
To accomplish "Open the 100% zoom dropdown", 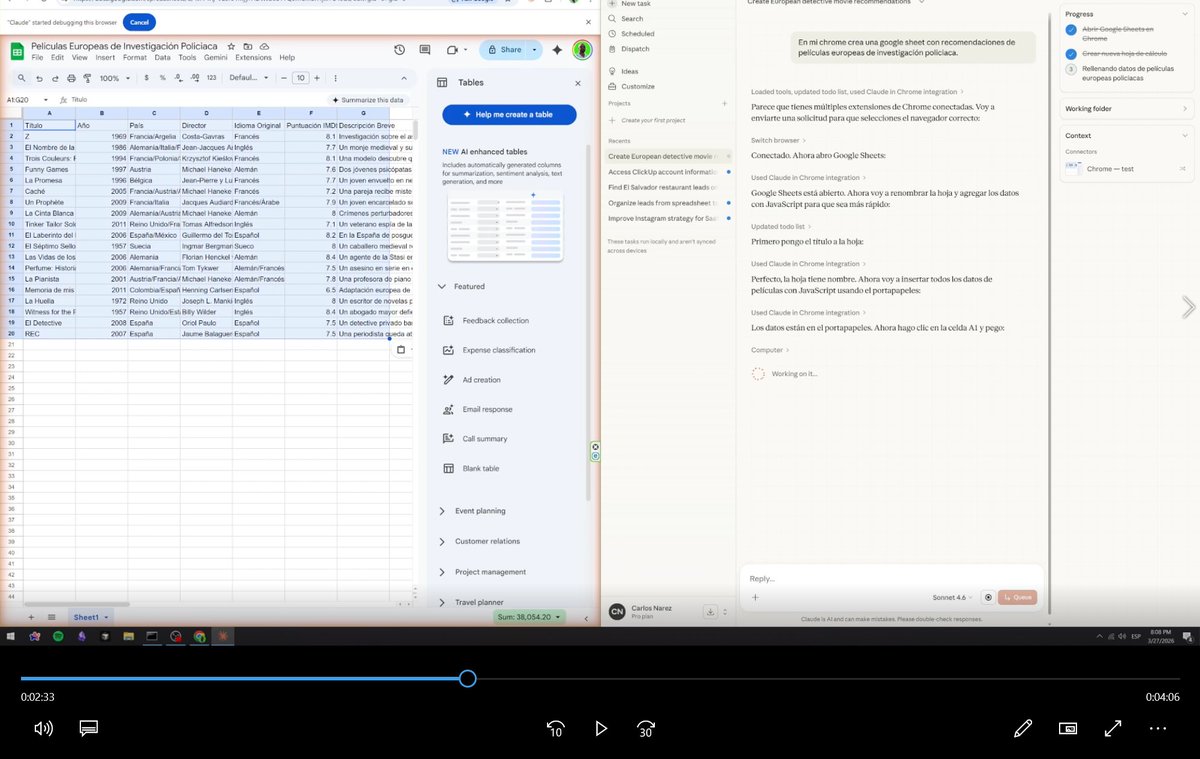I will tap(113, 77).
